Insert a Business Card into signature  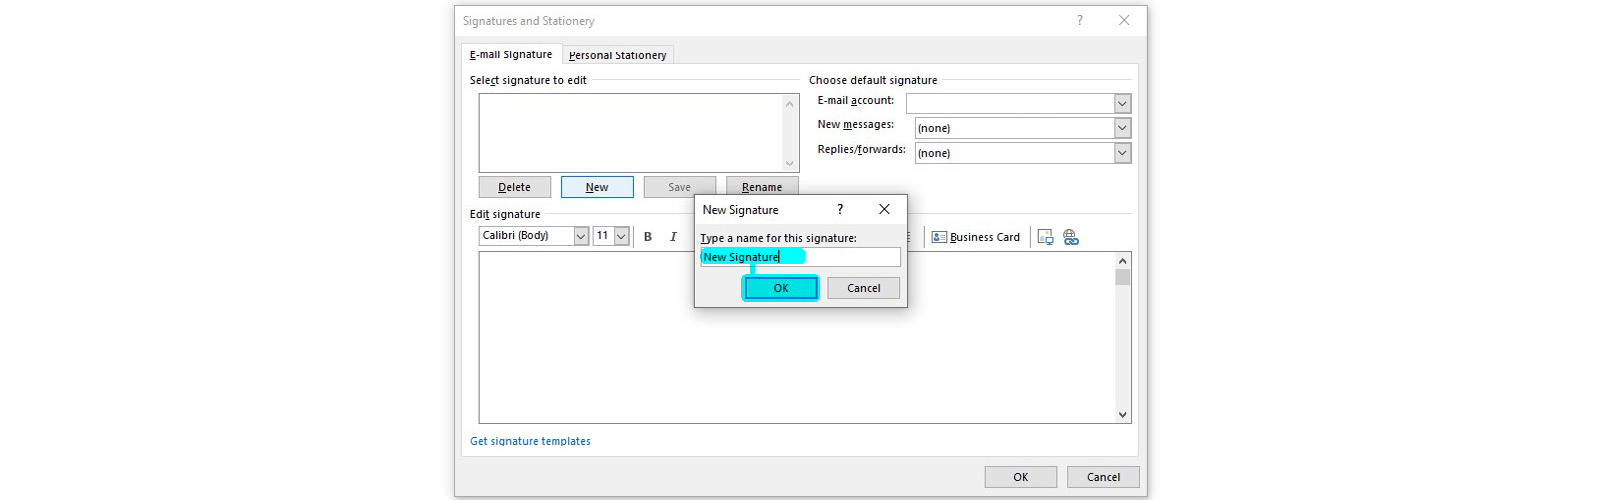point(976,237)
